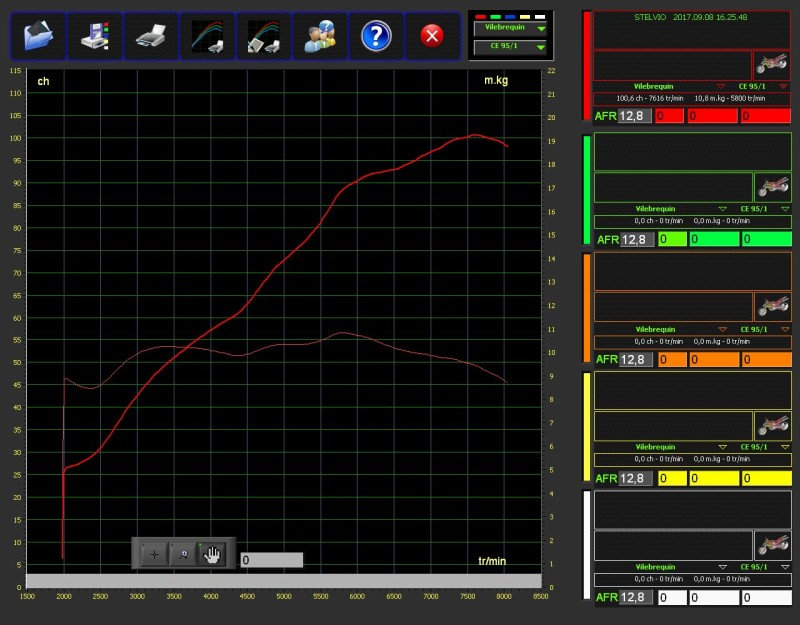Expand the Vilebrequin dropdown in the white panel
800x625 pixels.
(722, 567)
